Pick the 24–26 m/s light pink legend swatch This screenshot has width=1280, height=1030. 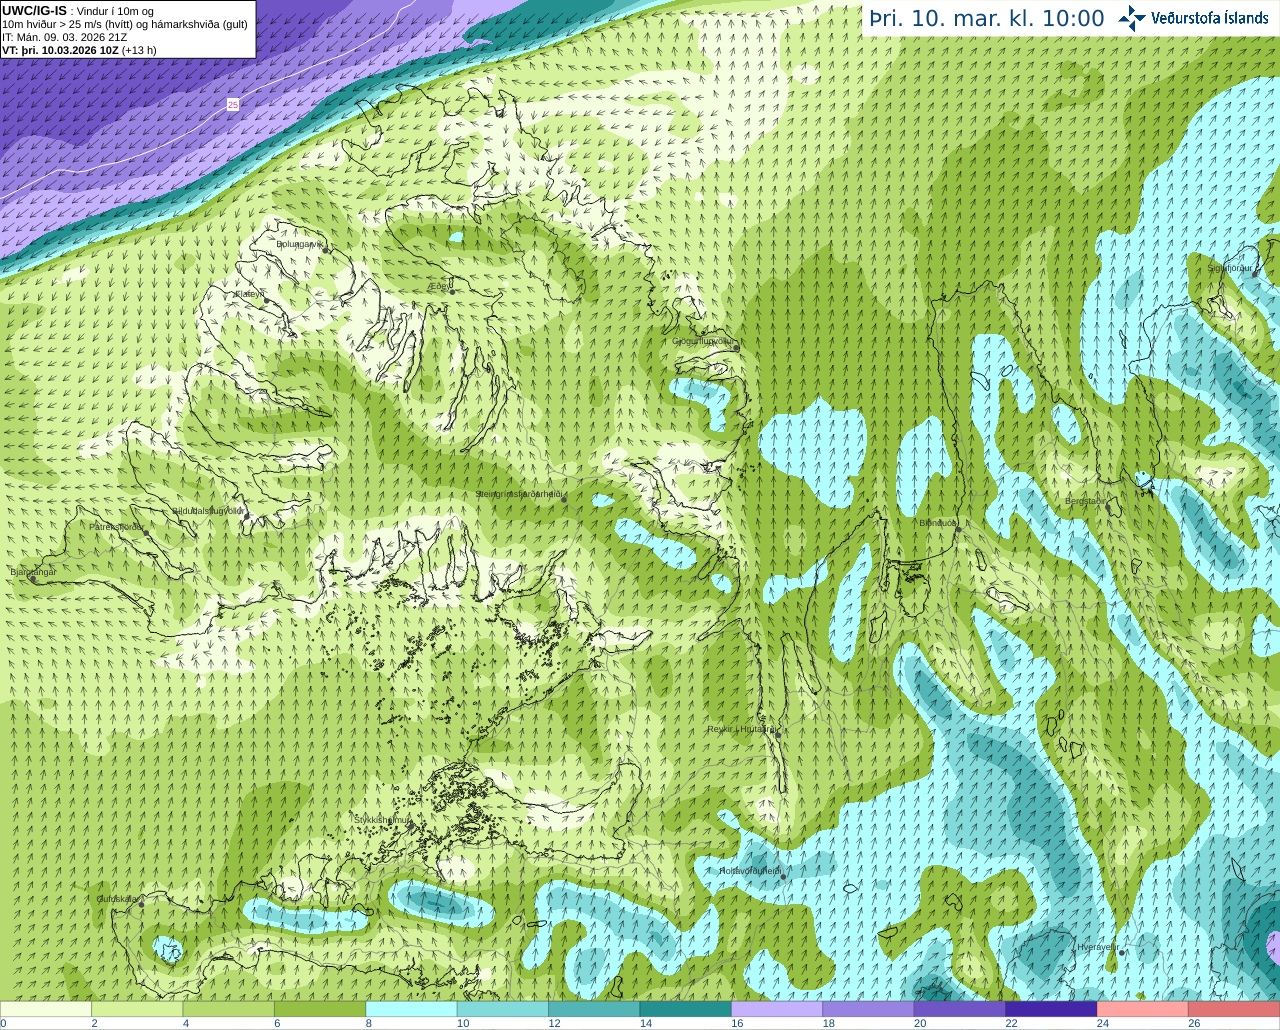[1143, 1009]
